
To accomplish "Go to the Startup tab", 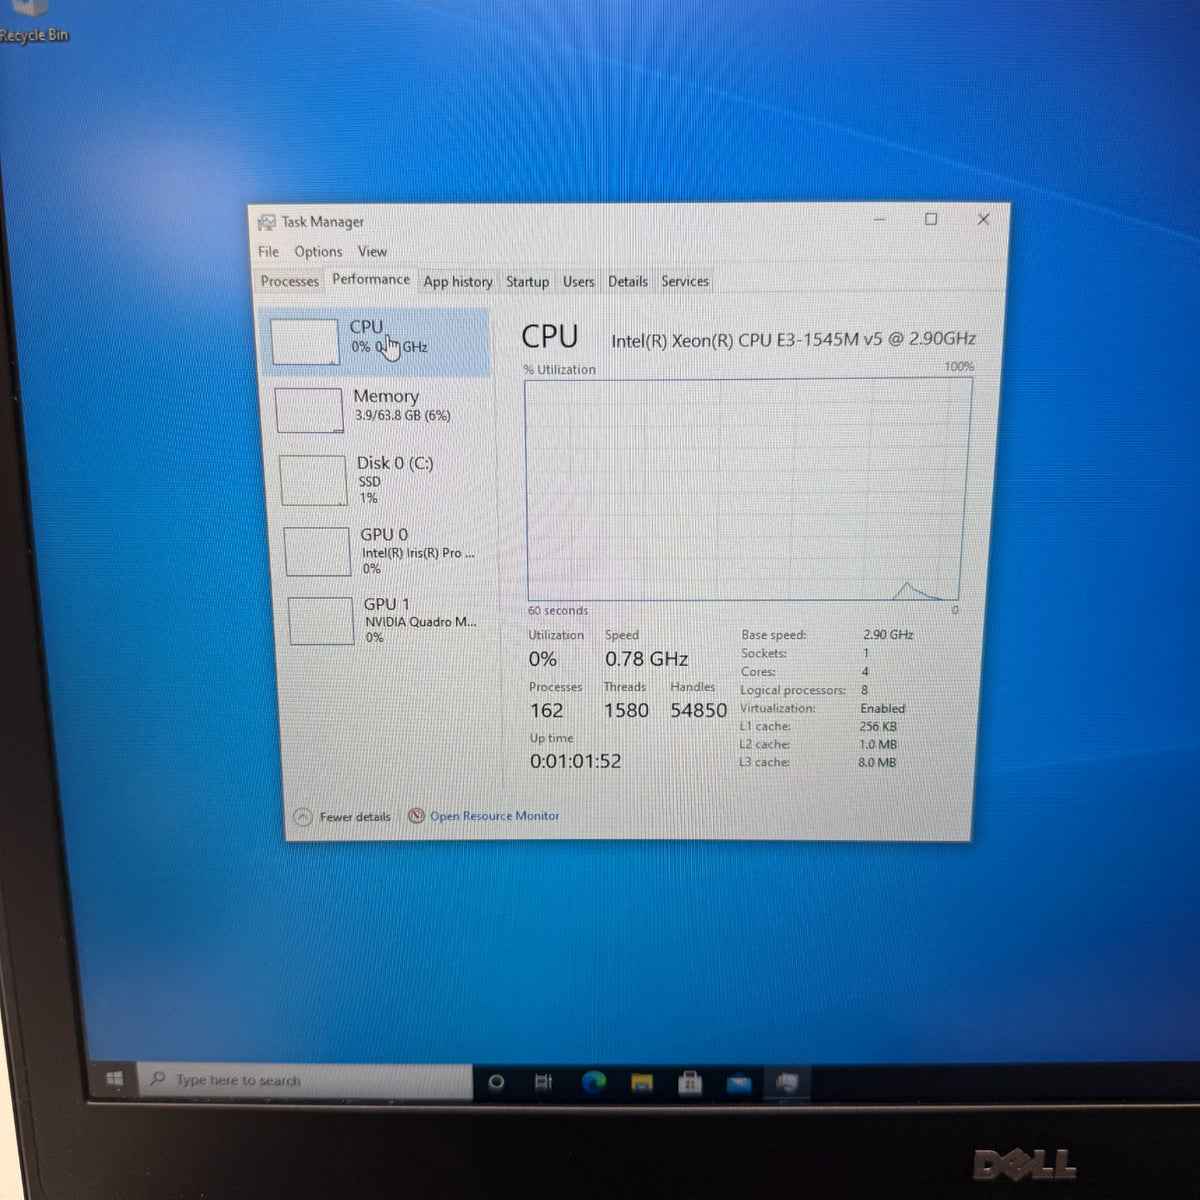I will click(527, 282).
